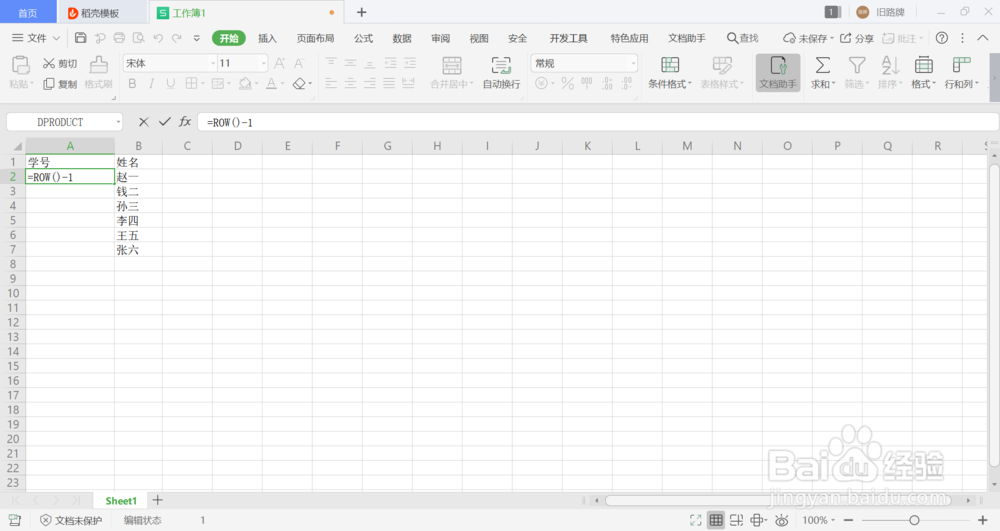Click plus to open new document tab
The image size is (1000, 531).
click(x=362, y=12)
